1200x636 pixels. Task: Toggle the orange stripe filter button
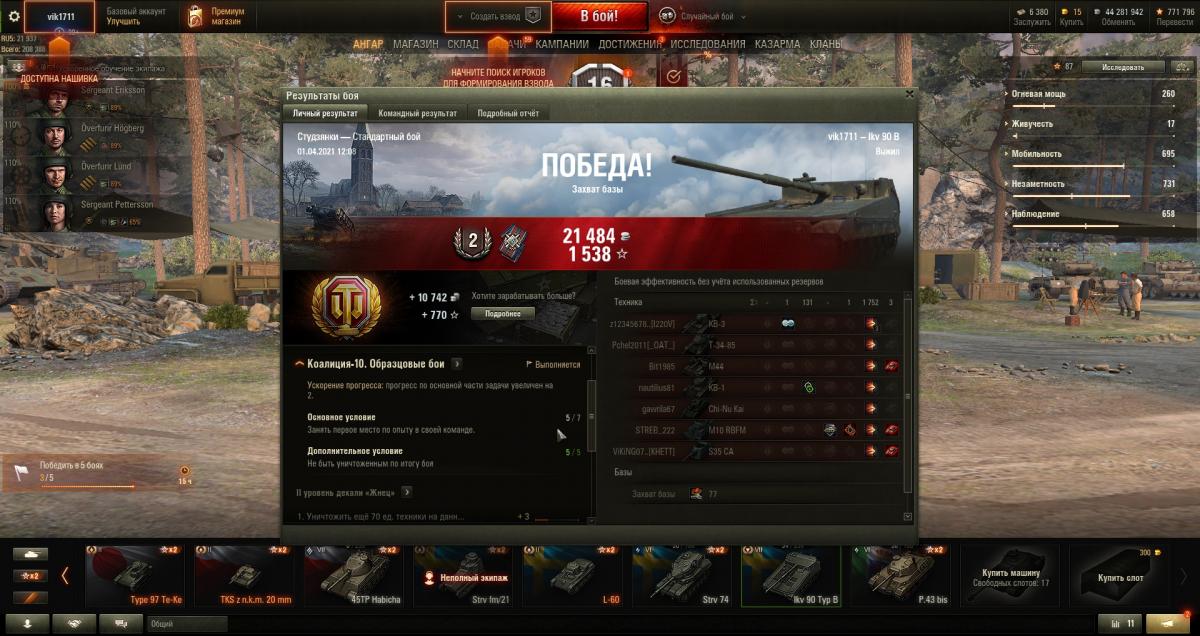pos(31,597)
